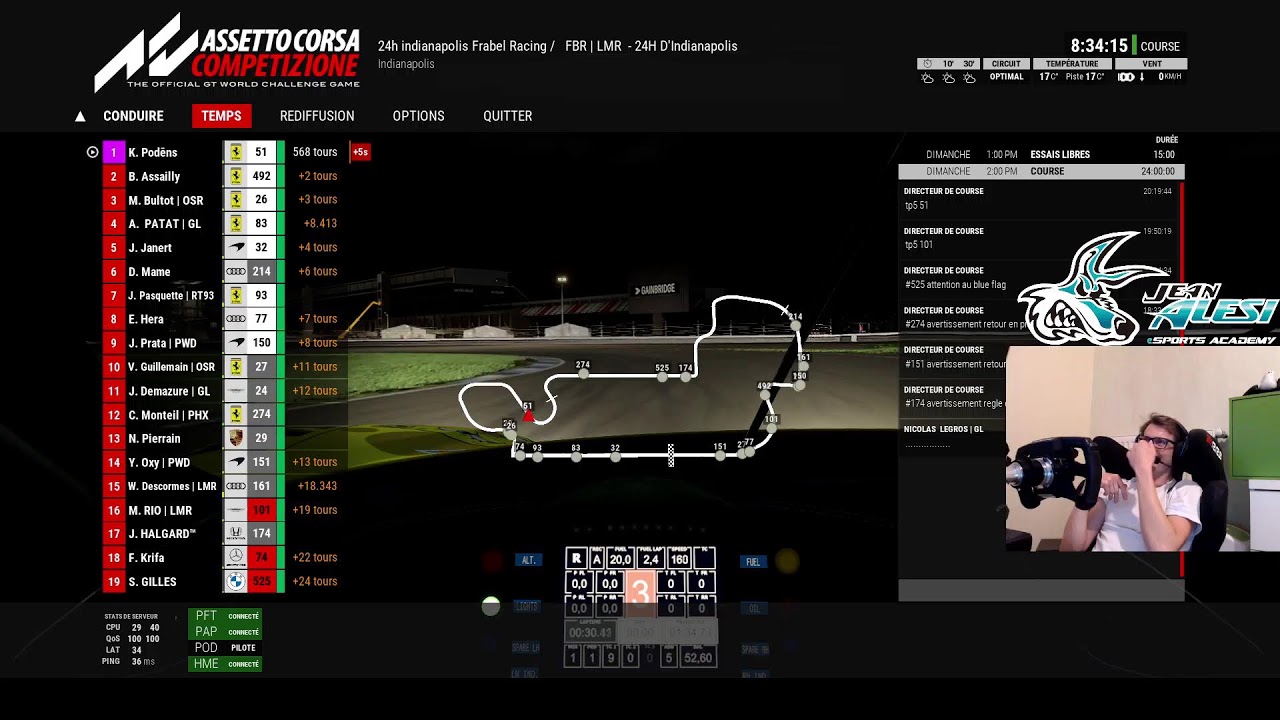Click the red scrollbar of messages panel
Screen dimensions: 1280x720
click(1181, 378)
